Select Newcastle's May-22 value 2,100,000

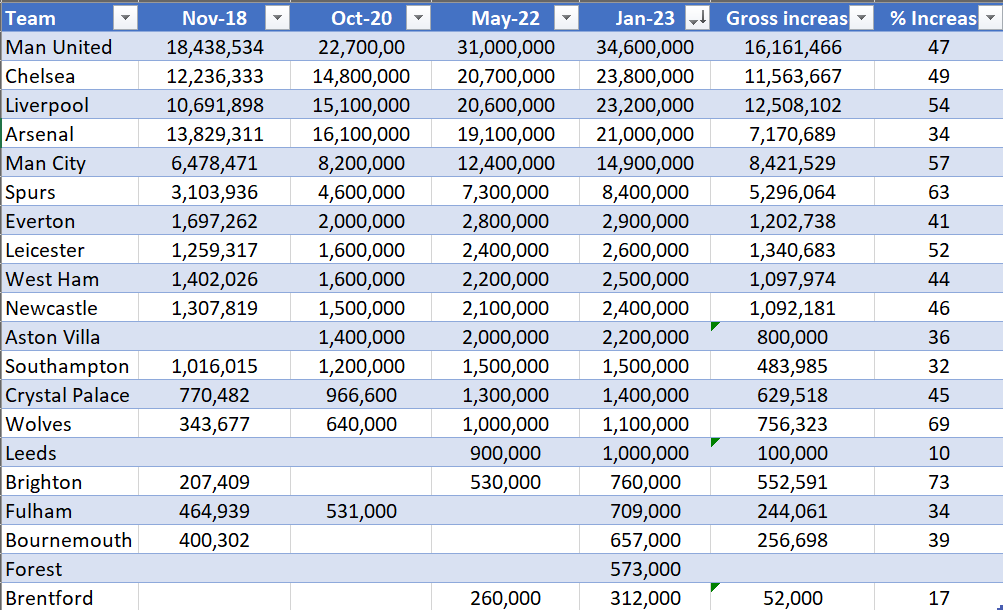point(505,308)
